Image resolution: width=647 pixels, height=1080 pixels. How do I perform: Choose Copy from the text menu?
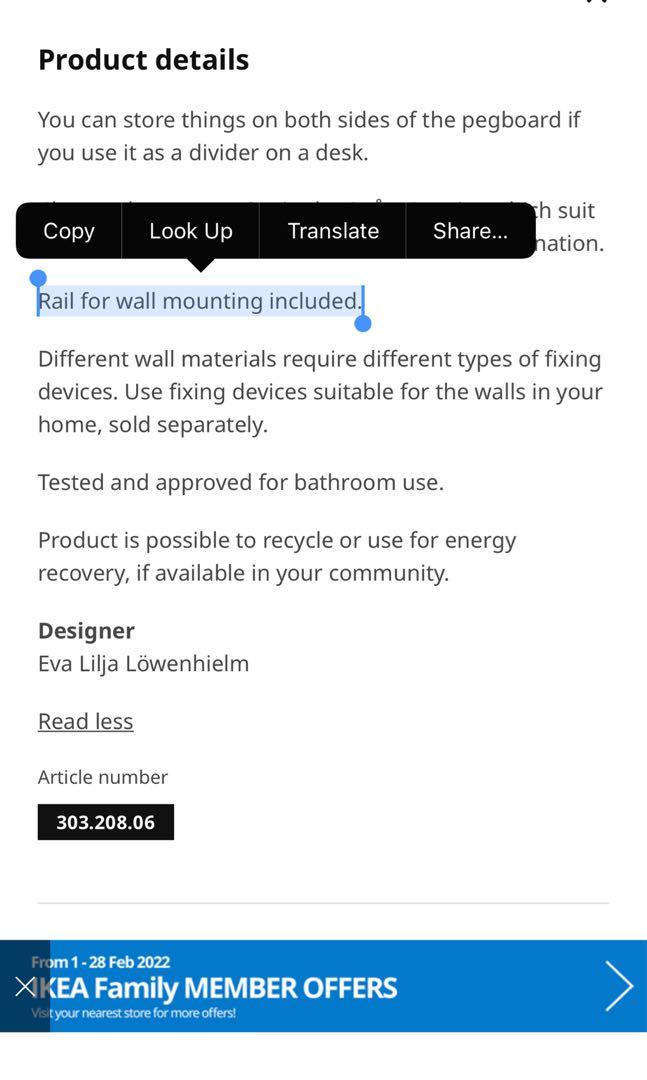[69, 231]
